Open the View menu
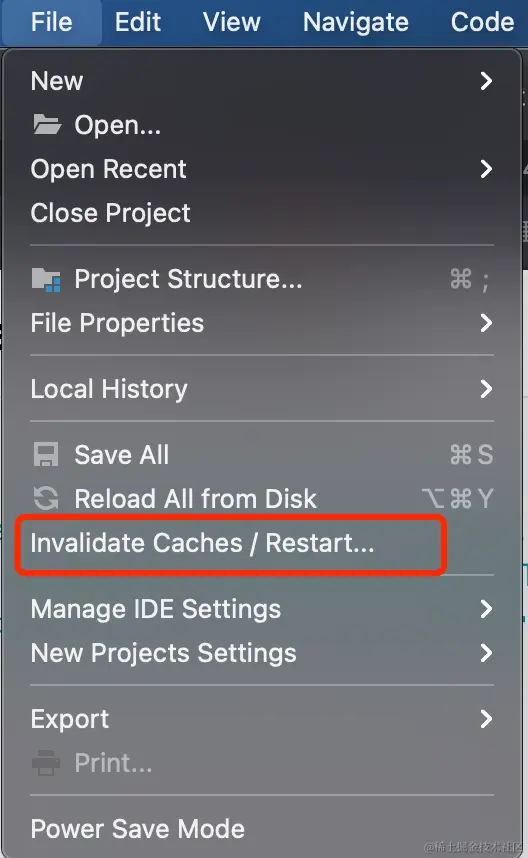This screenshot has width=528, height=858. 231,22
